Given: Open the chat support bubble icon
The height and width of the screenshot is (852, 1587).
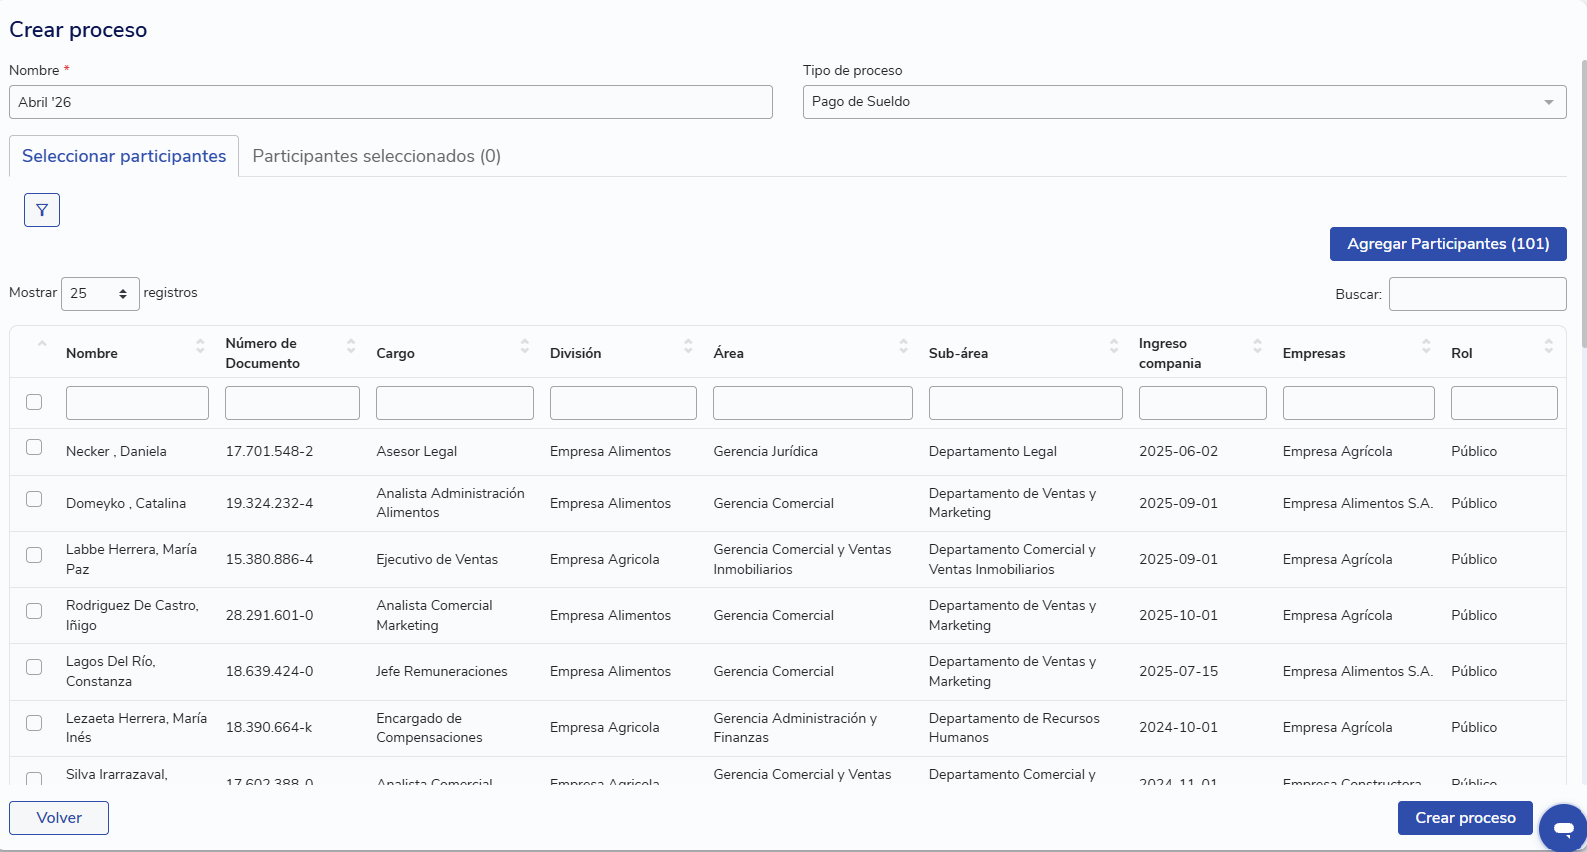Looking at the screenshot, I should click(x=1563, y=828).
